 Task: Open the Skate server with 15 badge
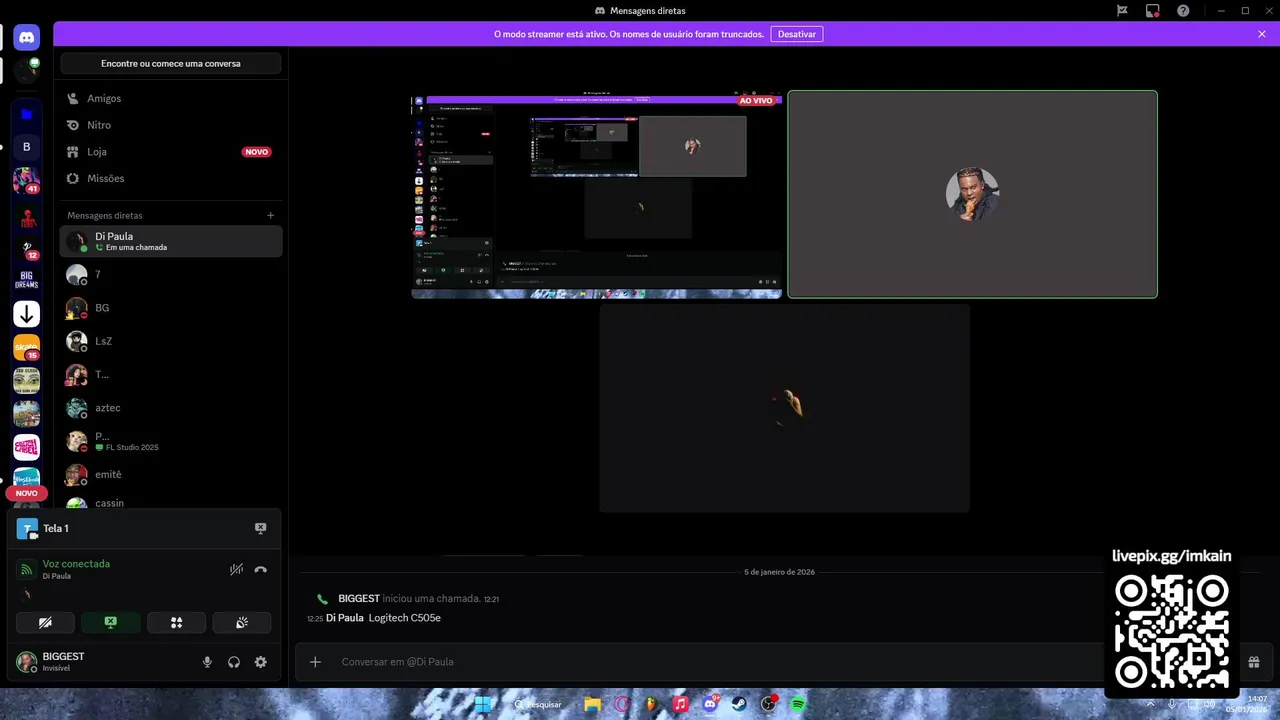coord(27,347)
